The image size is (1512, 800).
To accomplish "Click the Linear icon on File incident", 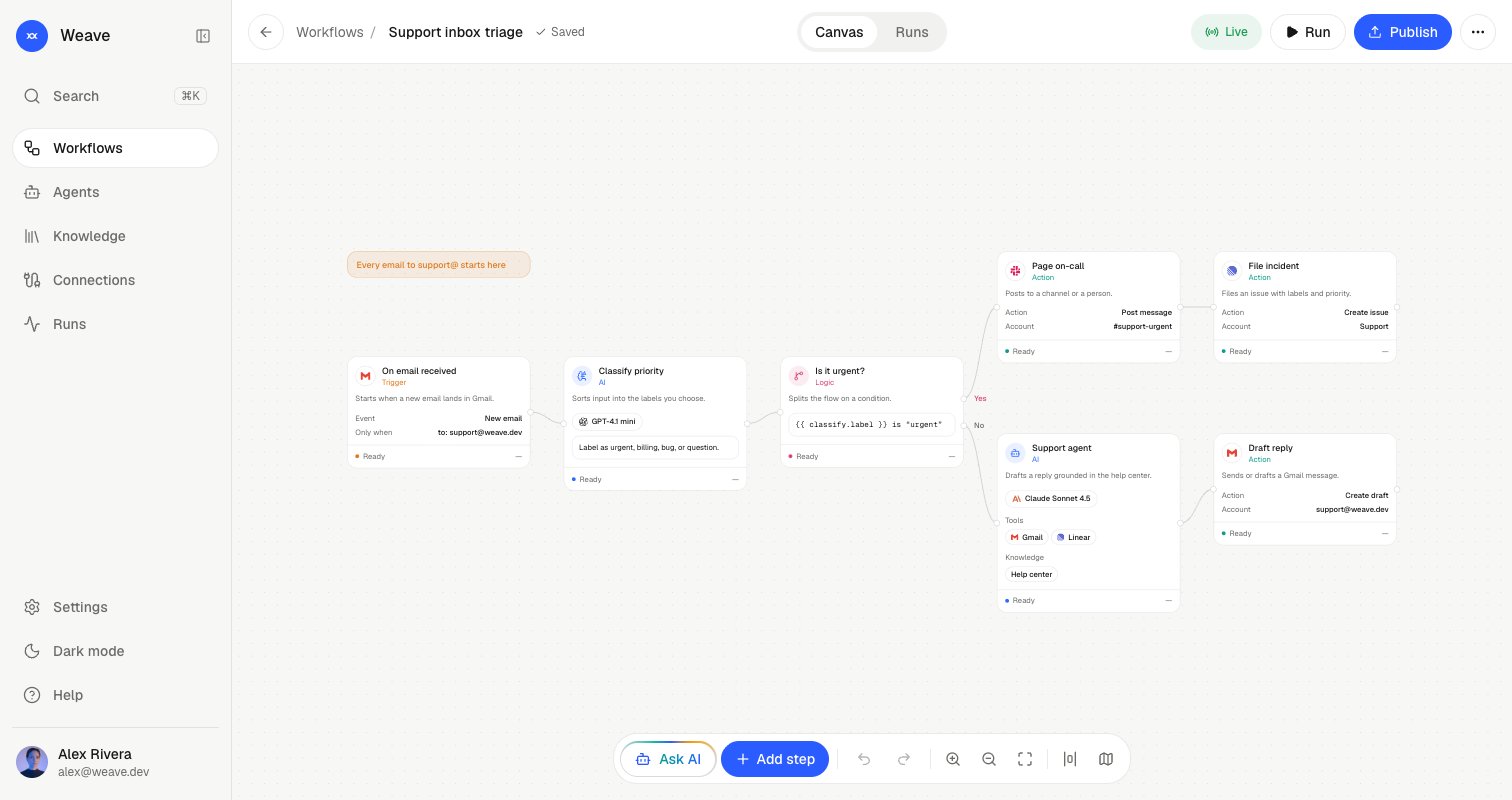I will [1231, 271].
